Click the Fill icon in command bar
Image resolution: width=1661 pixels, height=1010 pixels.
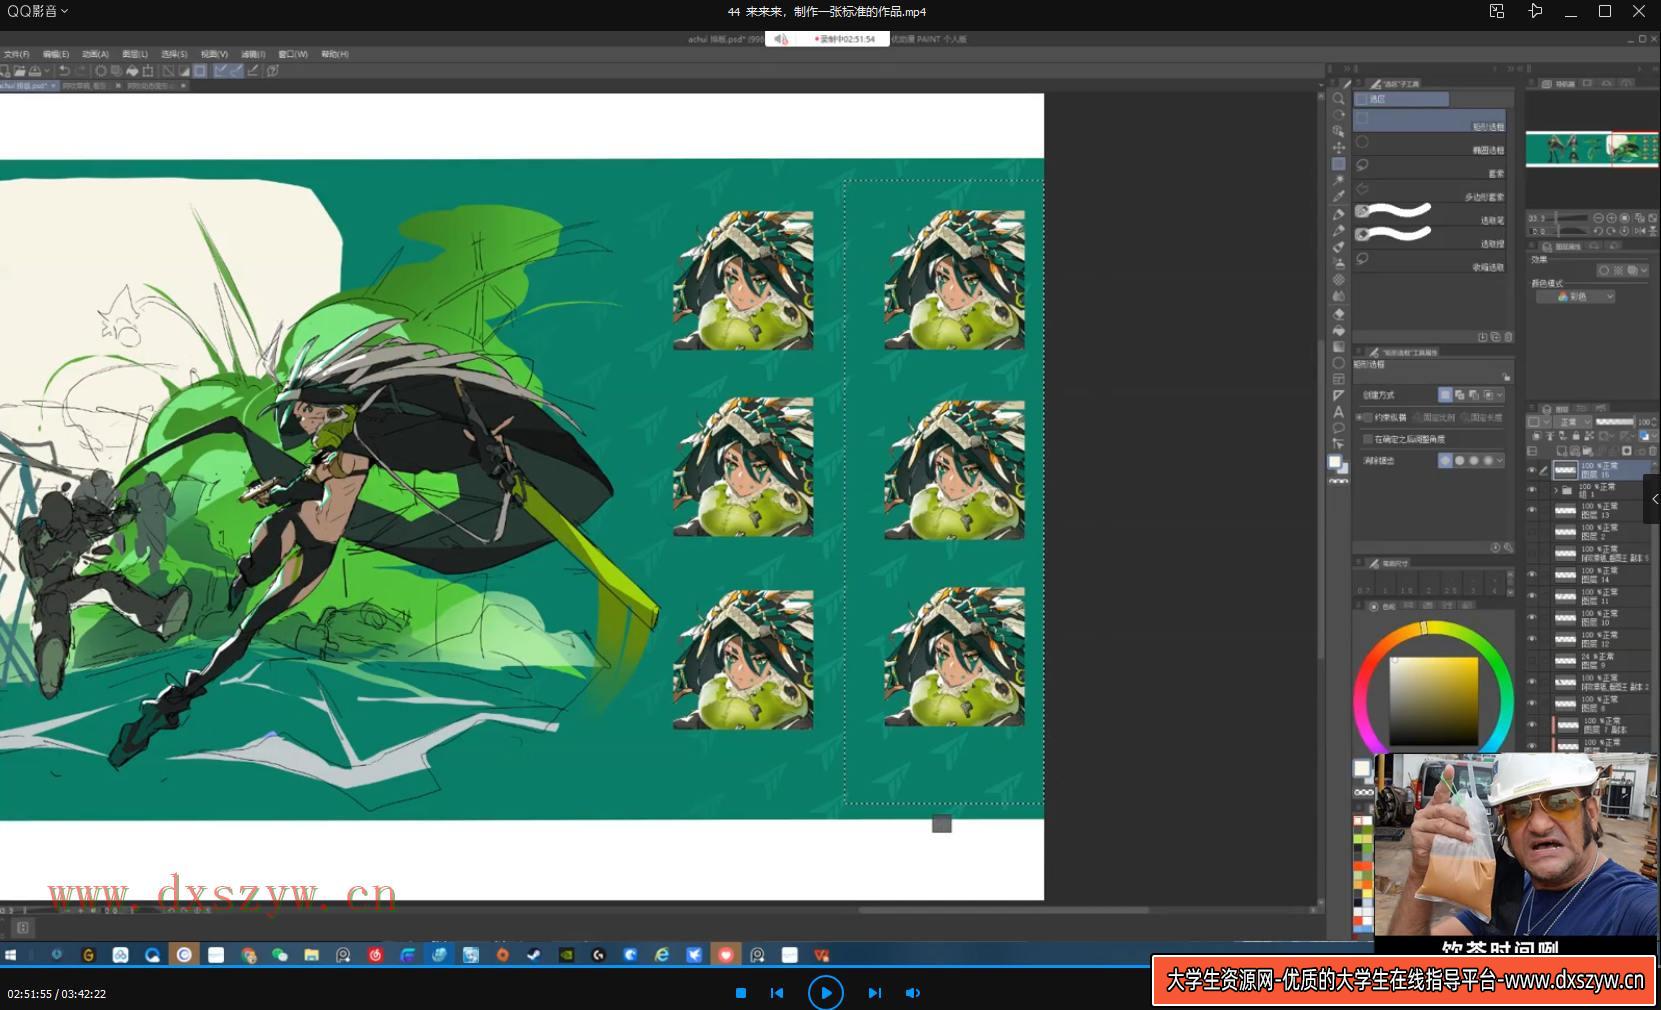(x=132, y=71)
